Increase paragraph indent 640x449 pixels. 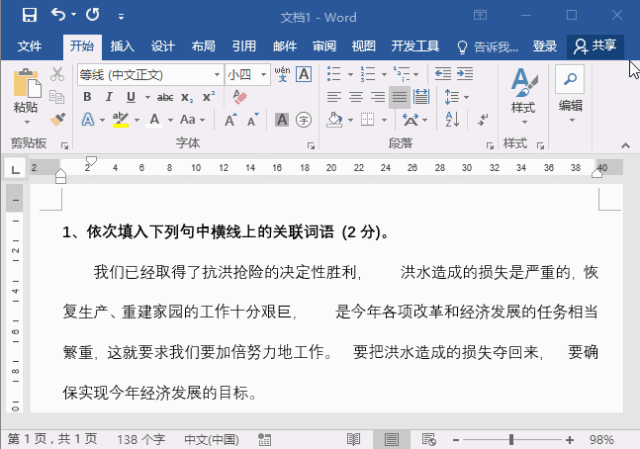(x=465, y=74)
